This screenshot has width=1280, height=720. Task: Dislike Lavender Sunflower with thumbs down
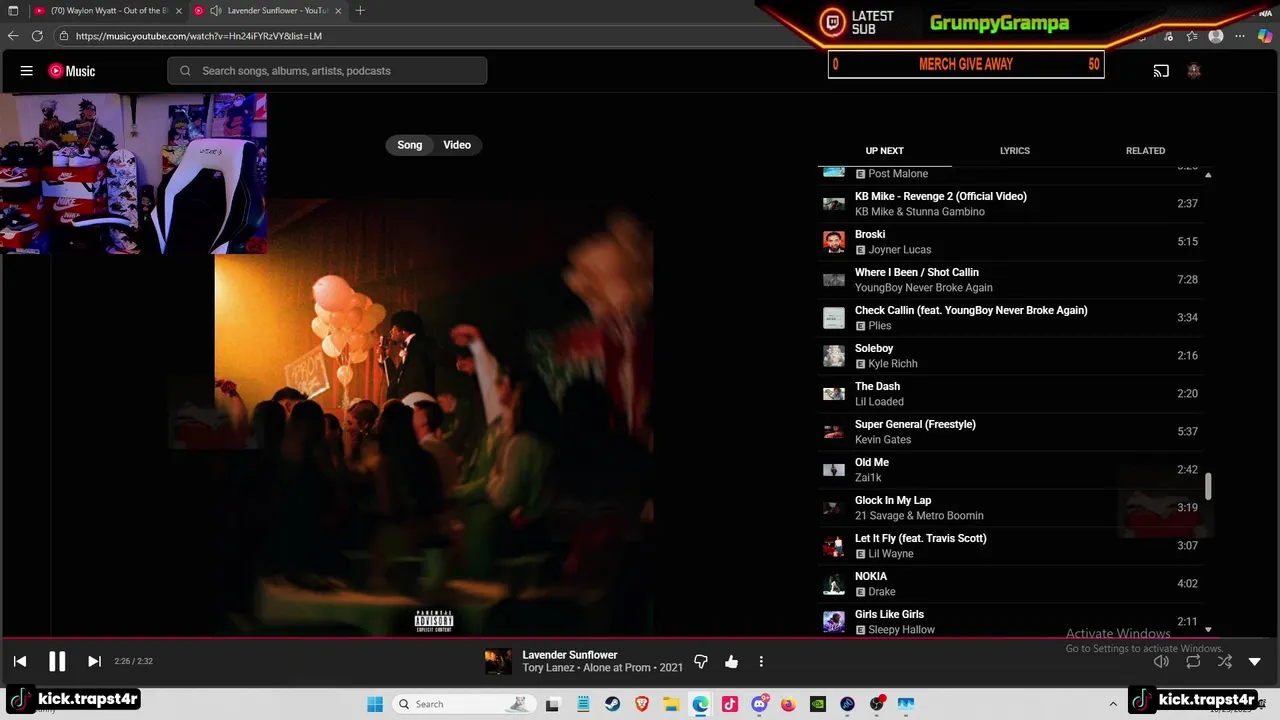click(701, 661)
